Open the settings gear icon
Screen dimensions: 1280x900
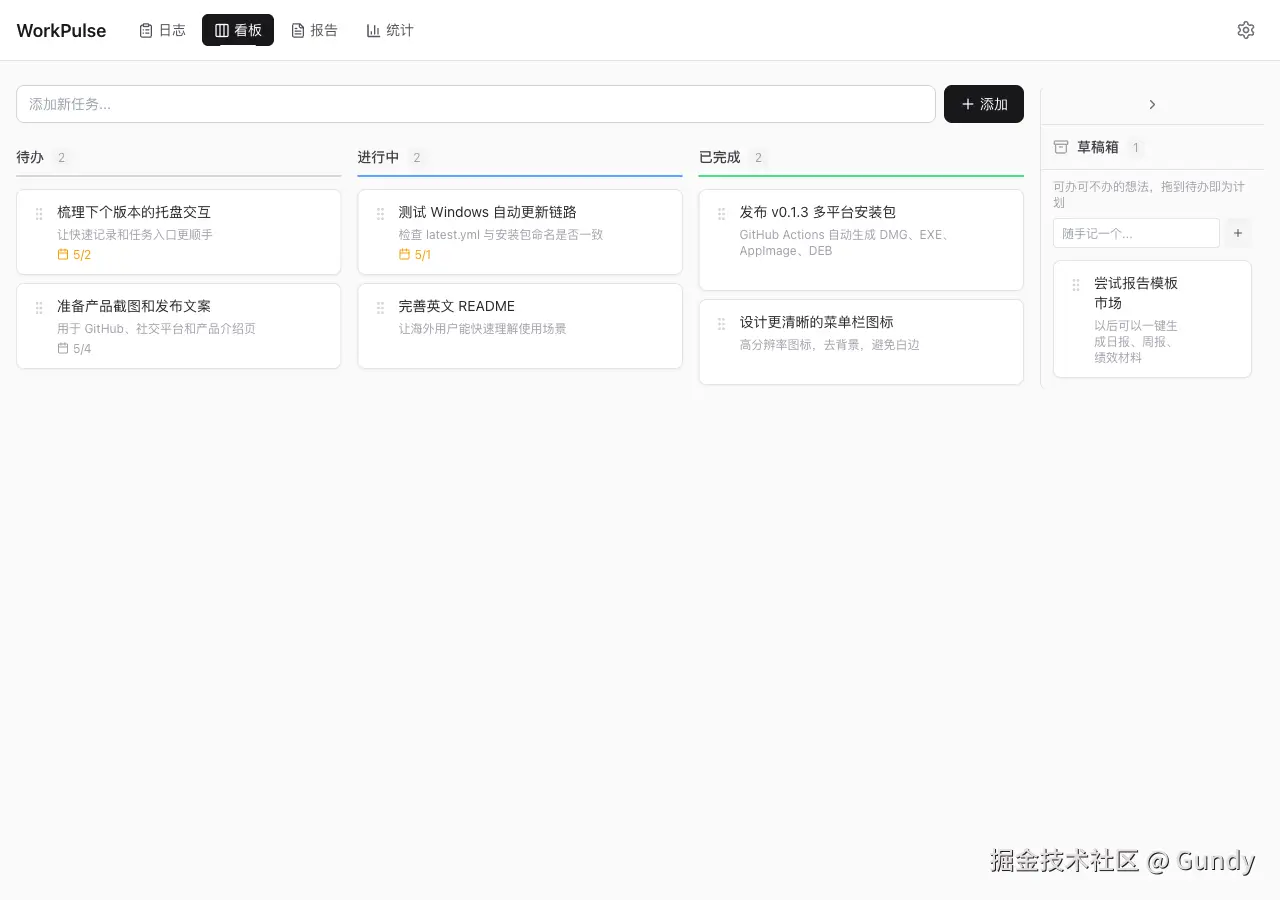[x=1245, y=30]
